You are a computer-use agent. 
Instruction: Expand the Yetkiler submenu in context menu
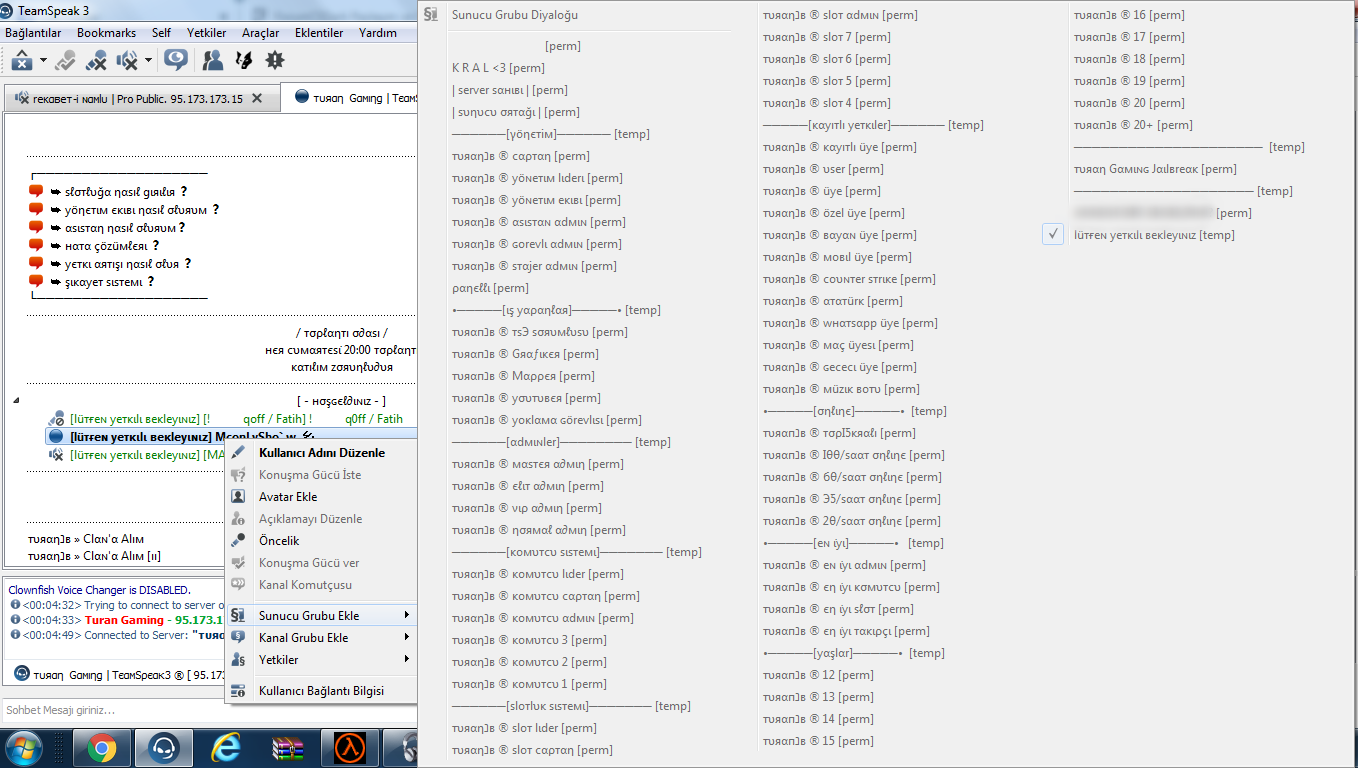(321, 660)
